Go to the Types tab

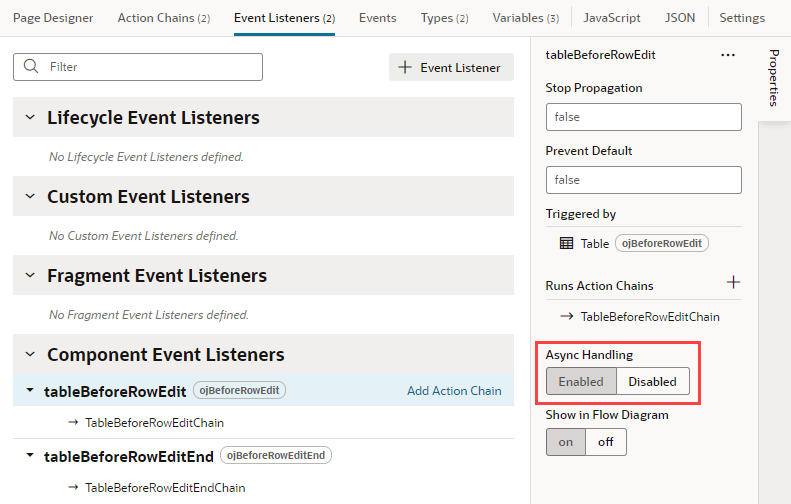click(444, 18)
